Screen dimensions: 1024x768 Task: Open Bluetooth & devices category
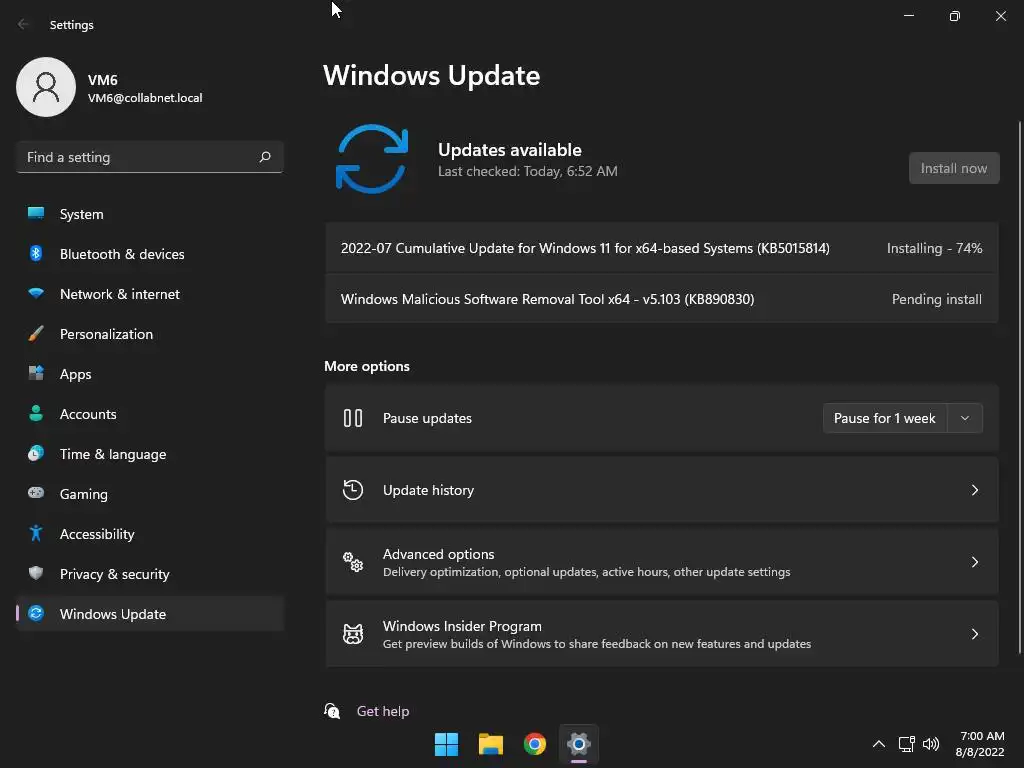pos(150,253)
